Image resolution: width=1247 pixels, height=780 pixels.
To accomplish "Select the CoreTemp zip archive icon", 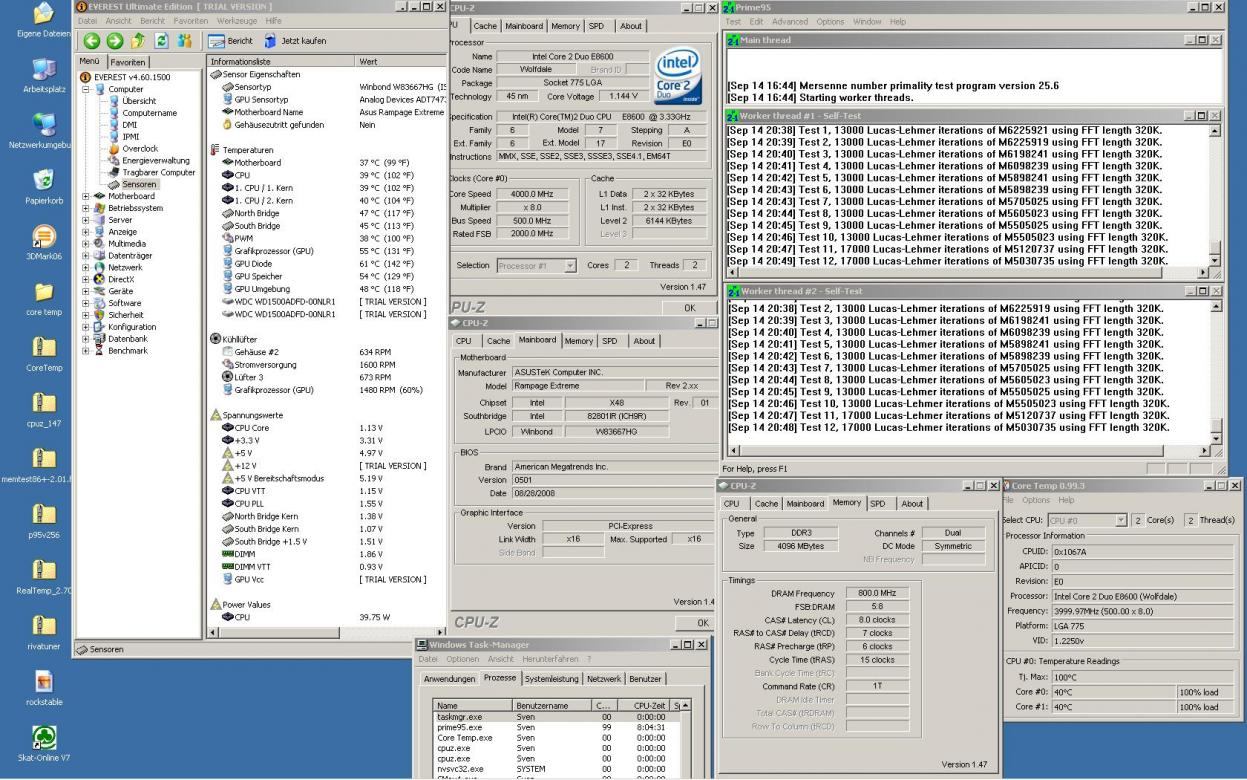I will (x=44, y=353).
